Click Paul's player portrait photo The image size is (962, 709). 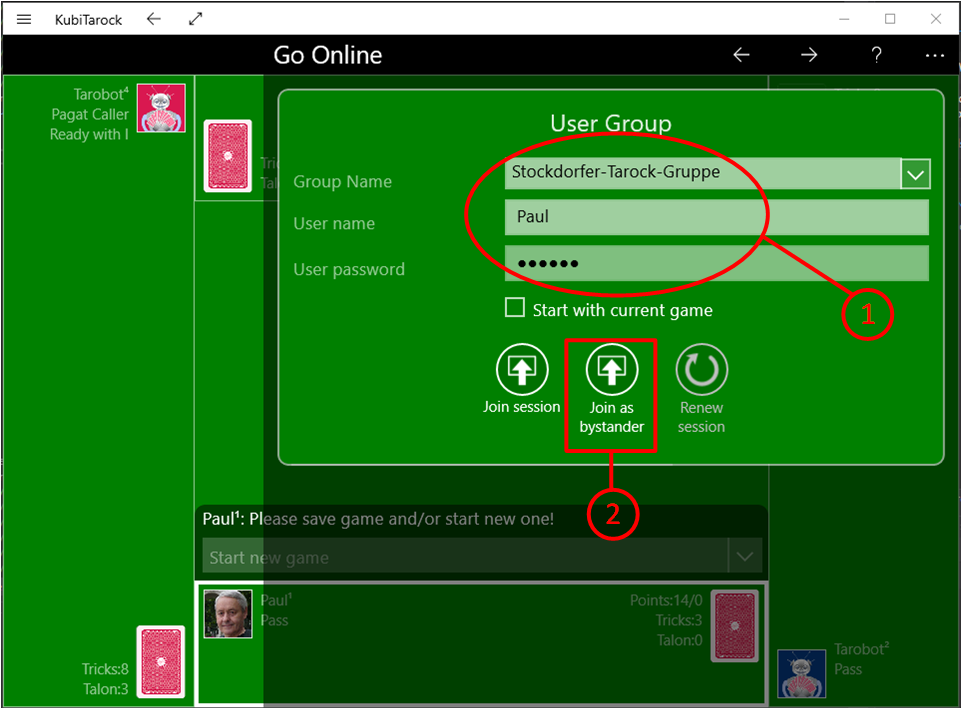point(228,613)
